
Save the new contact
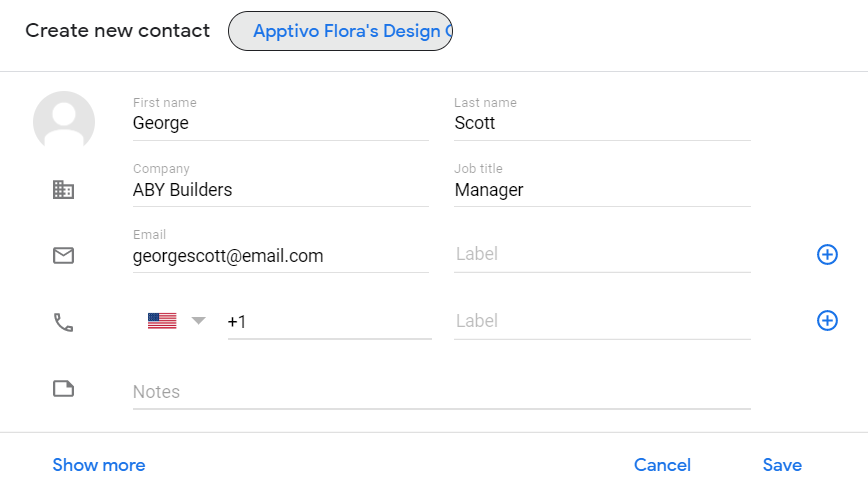click(782, 465)
